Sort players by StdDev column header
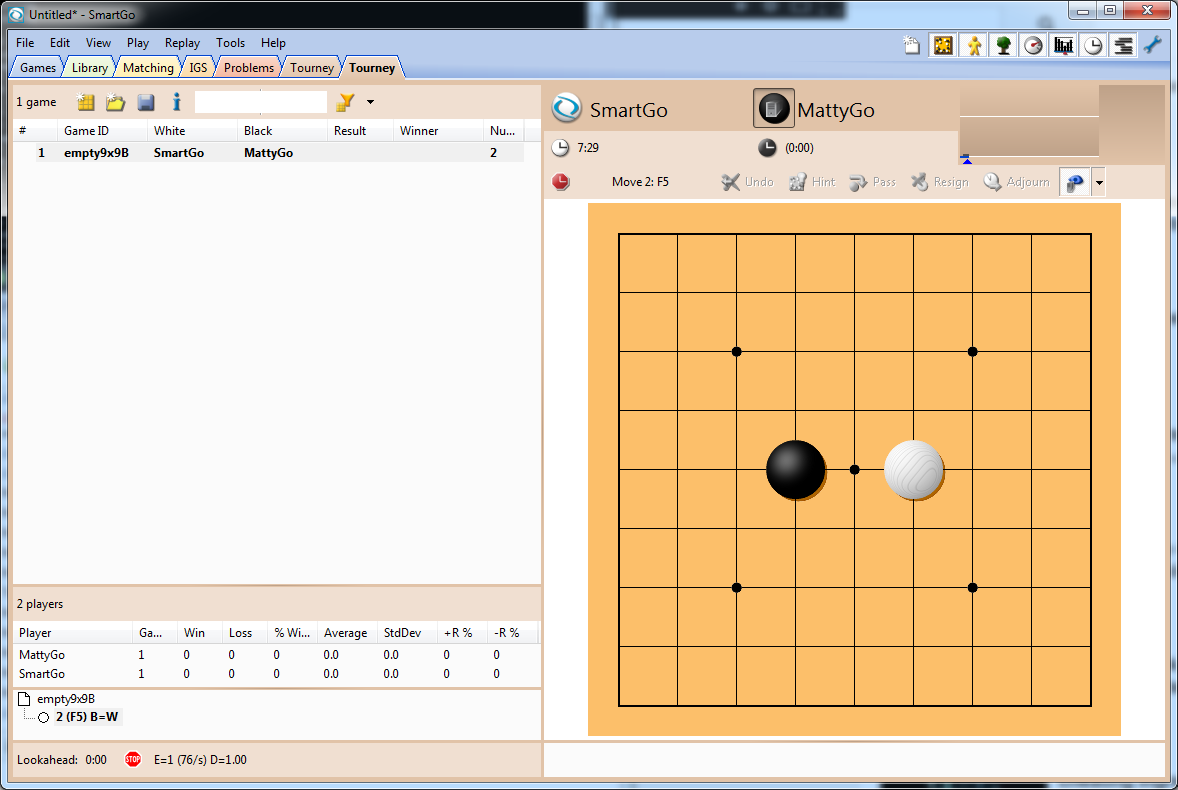Screen dimensions: 1178x790 pos(406,633)
